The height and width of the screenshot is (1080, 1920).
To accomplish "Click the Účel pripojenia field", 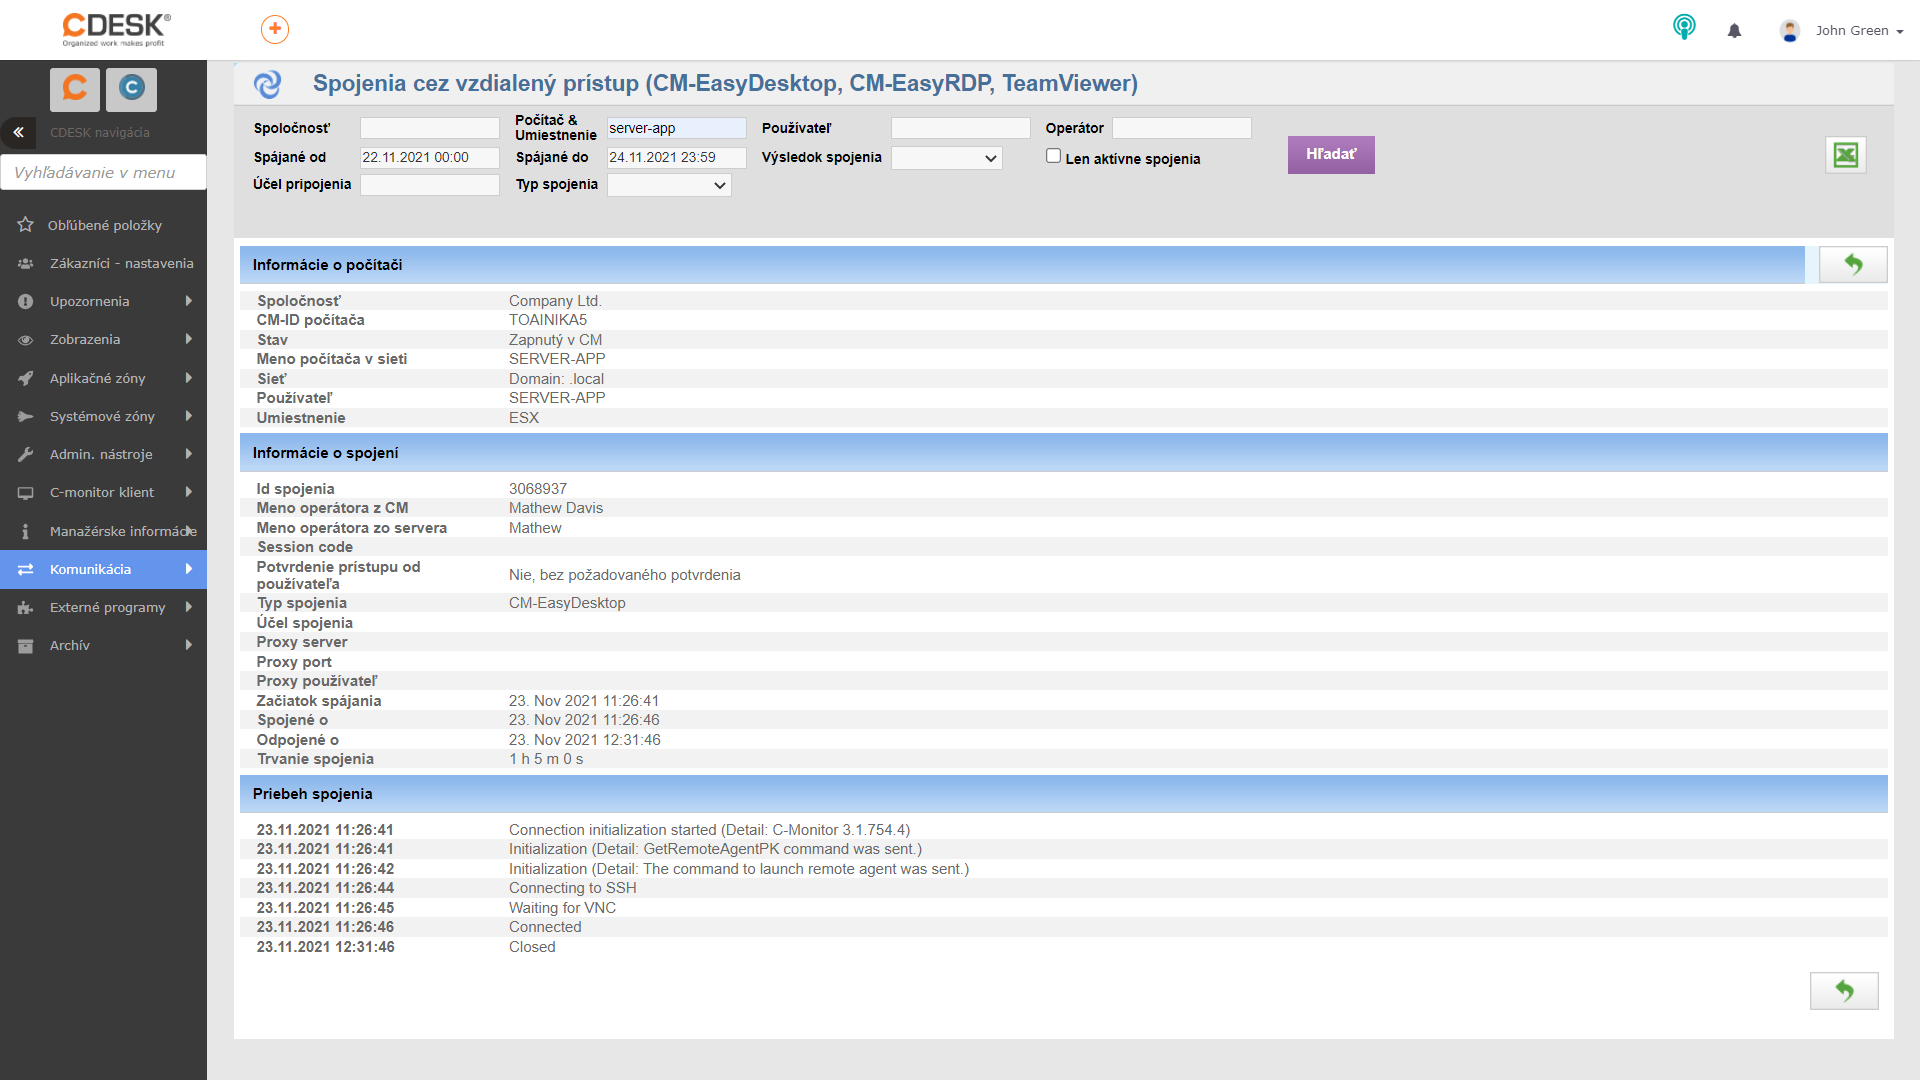I will [430, 185].
